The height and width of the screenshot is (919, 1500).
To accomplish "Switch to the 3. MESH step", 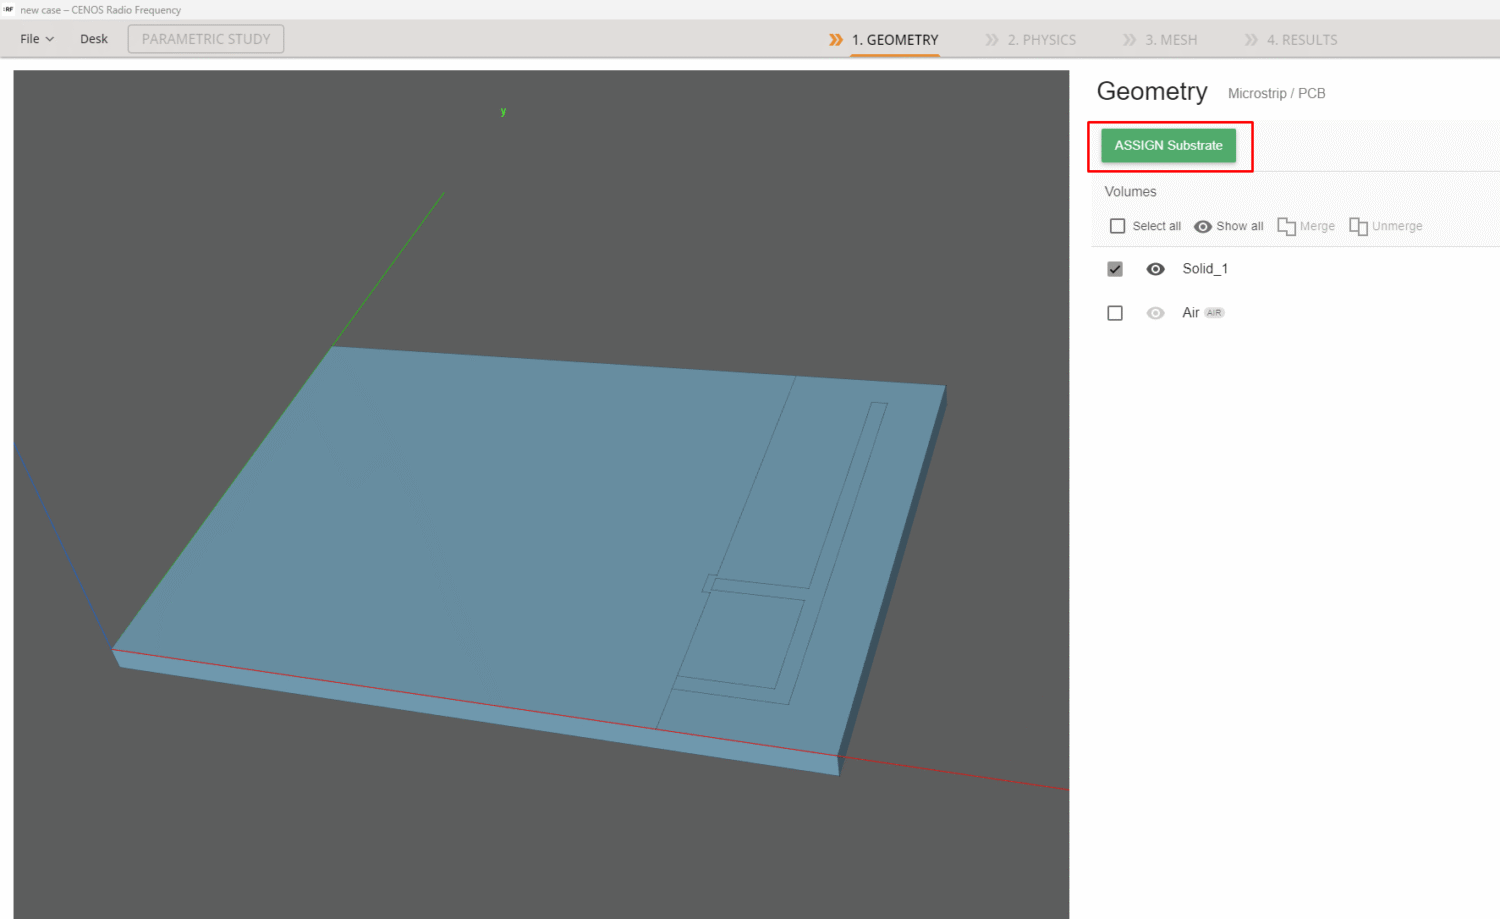I will click(1171, 40).
